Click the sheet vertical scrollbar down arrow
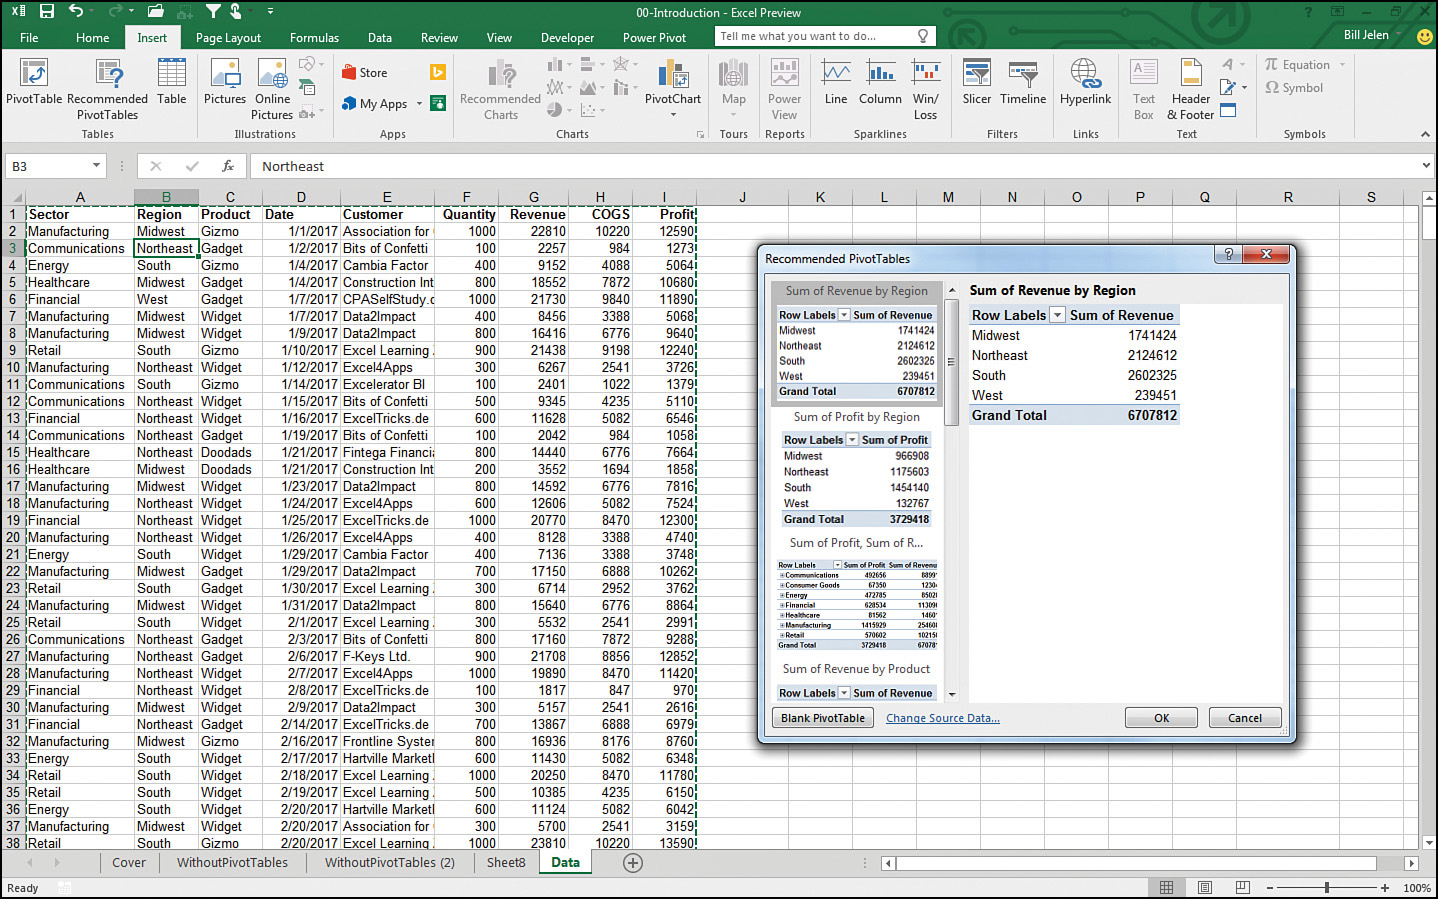Screen dimensions: 1438x899 (1428, 843)
